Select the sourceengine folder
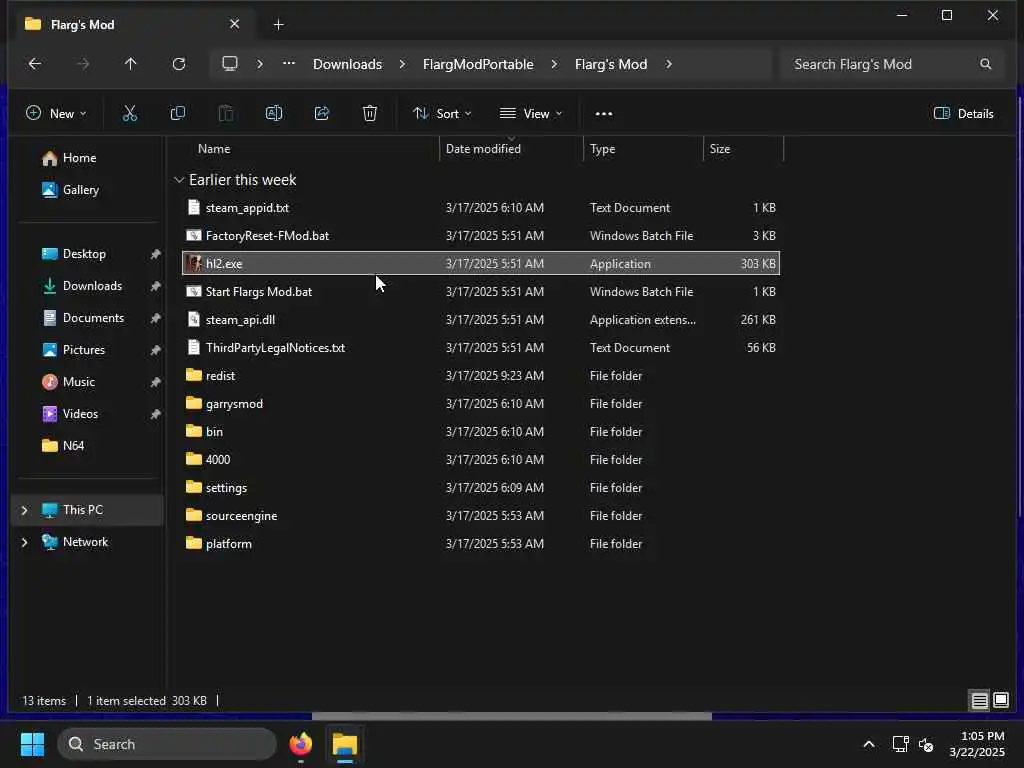 pos(481,515)
